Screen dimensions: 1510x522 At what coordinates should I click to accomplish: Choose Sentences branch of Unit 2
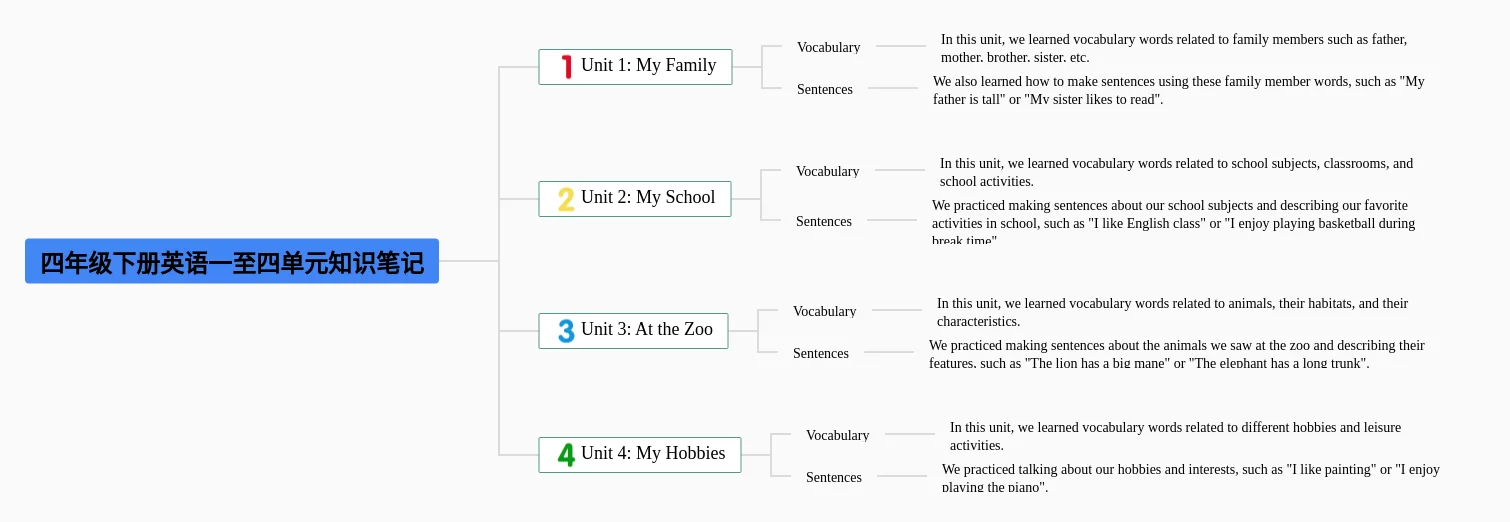click(824, 221)
